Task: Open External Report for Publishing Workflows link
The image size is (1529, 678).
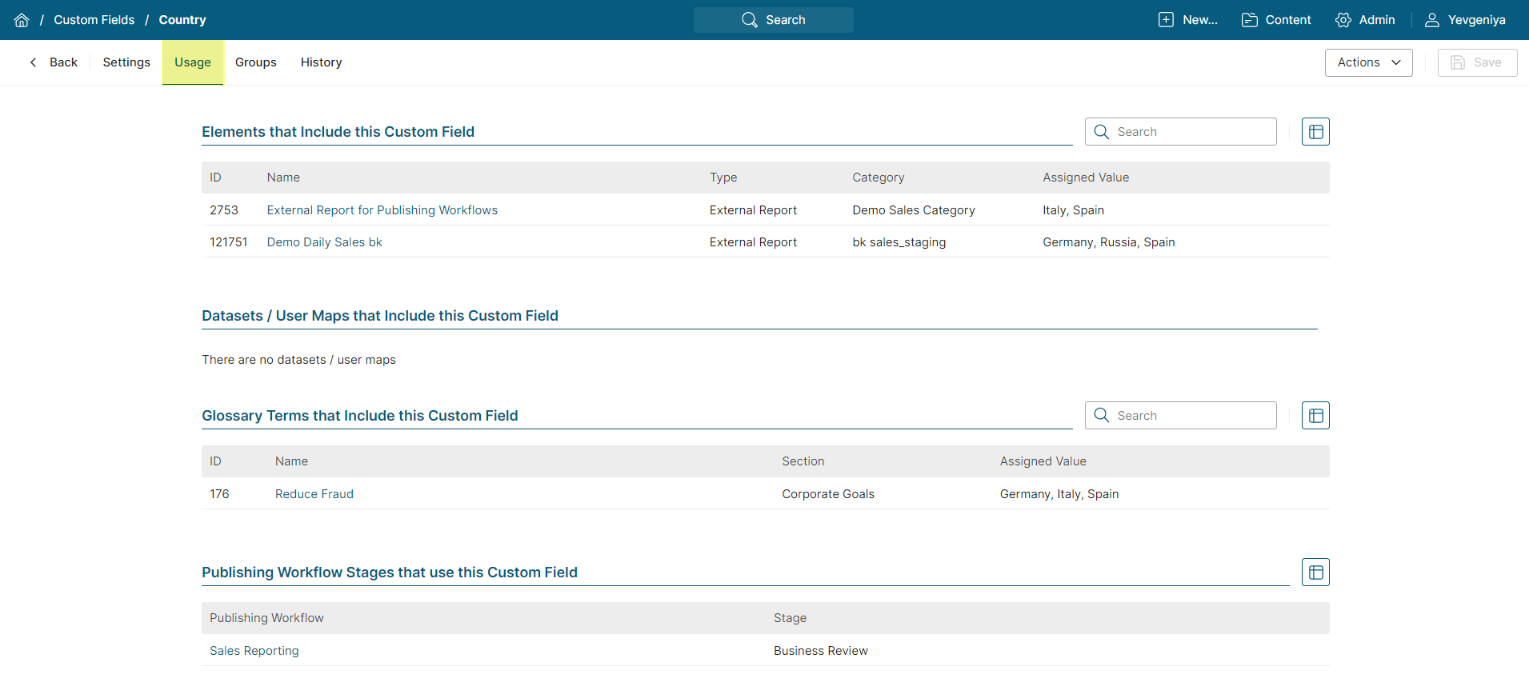Action: click(x=382, y=210)
